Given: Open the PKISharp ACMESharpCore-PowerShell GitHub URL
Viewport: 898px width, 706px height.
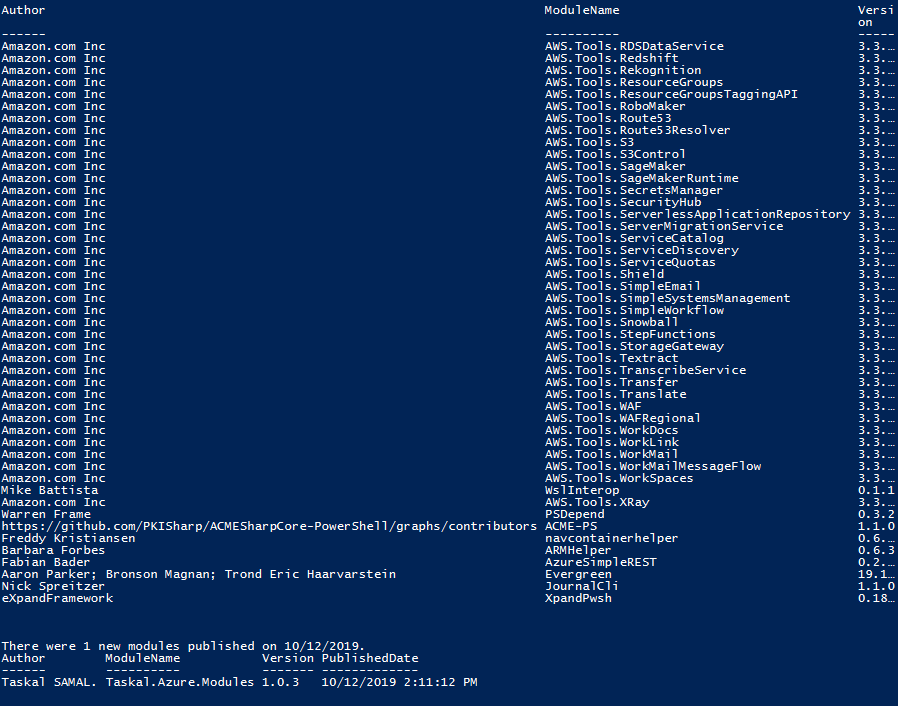Looking at the screenshot, I should [269, 527].
